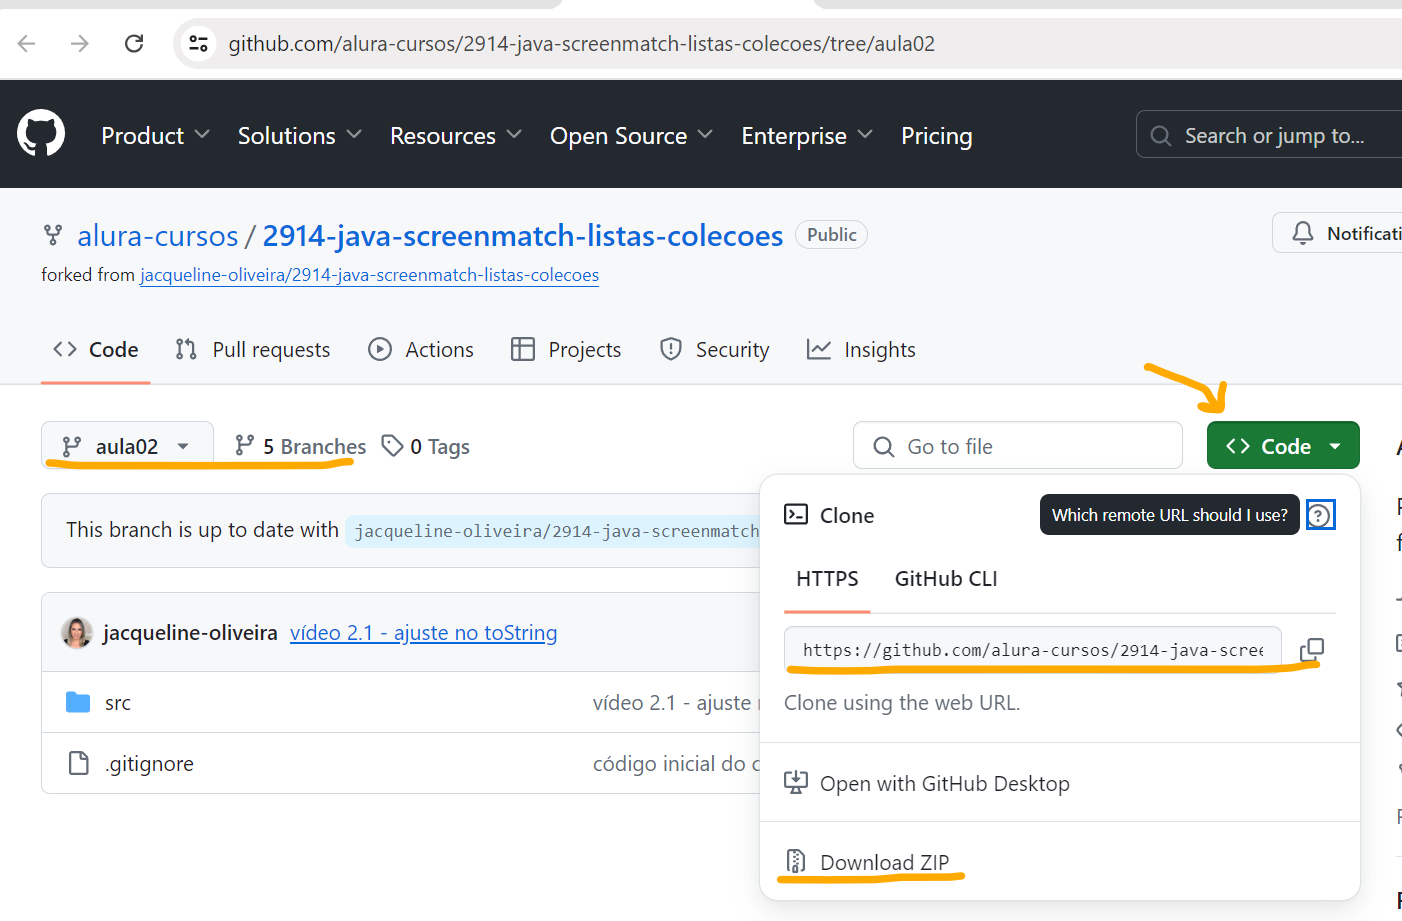Screen dimensions: 1402x921
Task: Open the alura-cursos owner link
Action: pos(158,236)
